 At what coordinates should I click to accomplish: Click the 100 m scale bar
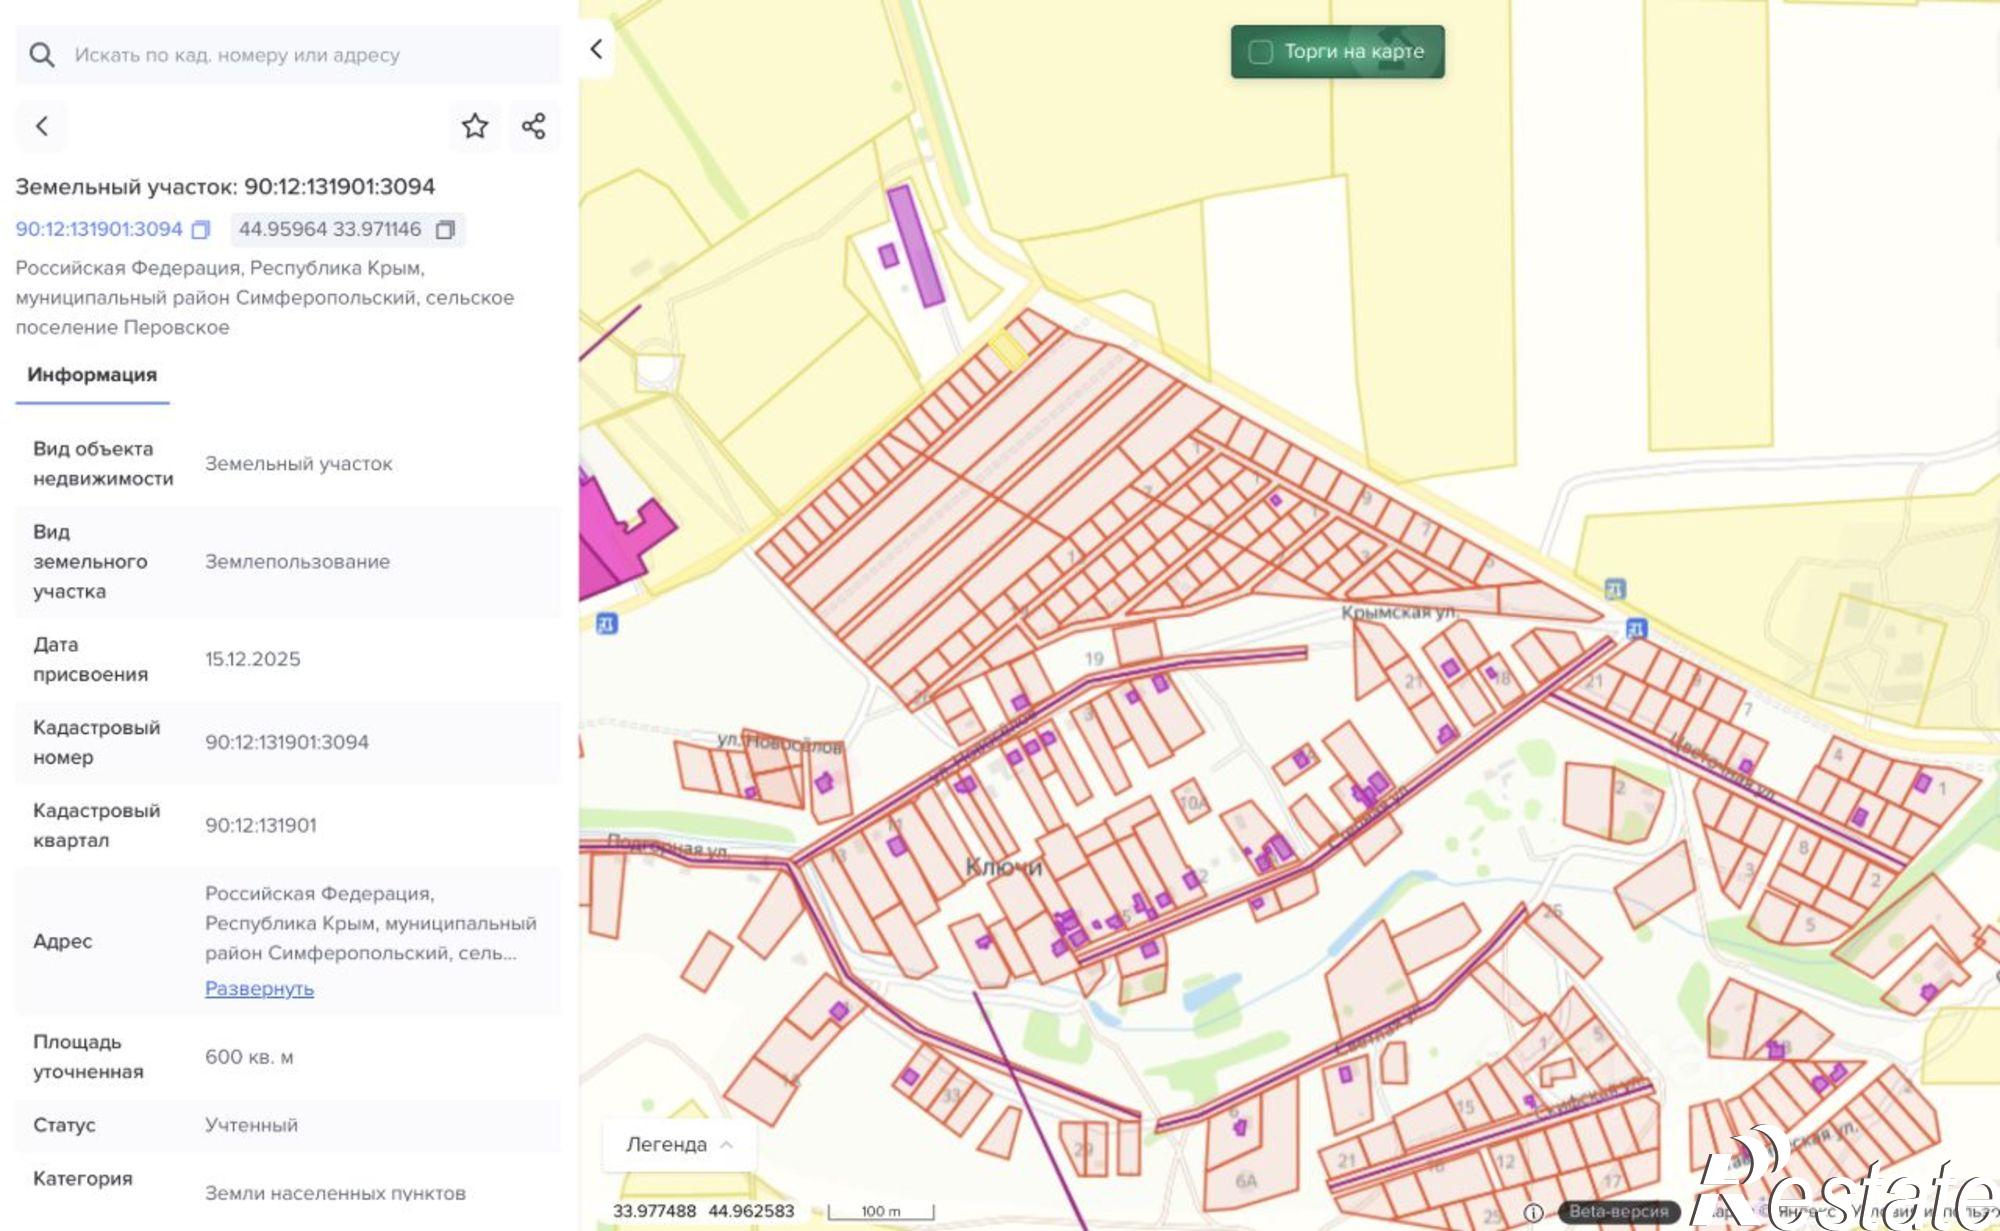tap(881, 1212)
